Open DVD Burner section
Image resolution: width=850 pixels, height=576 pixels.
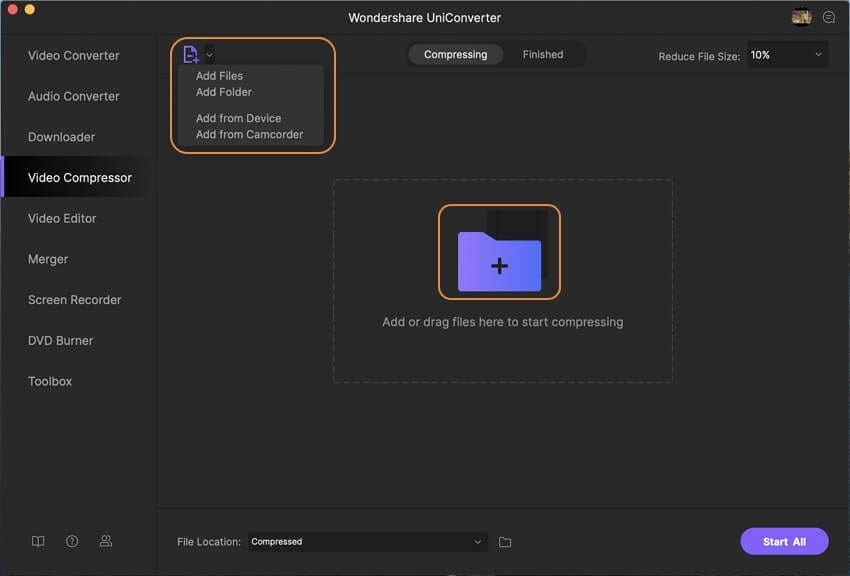[60, 340]
